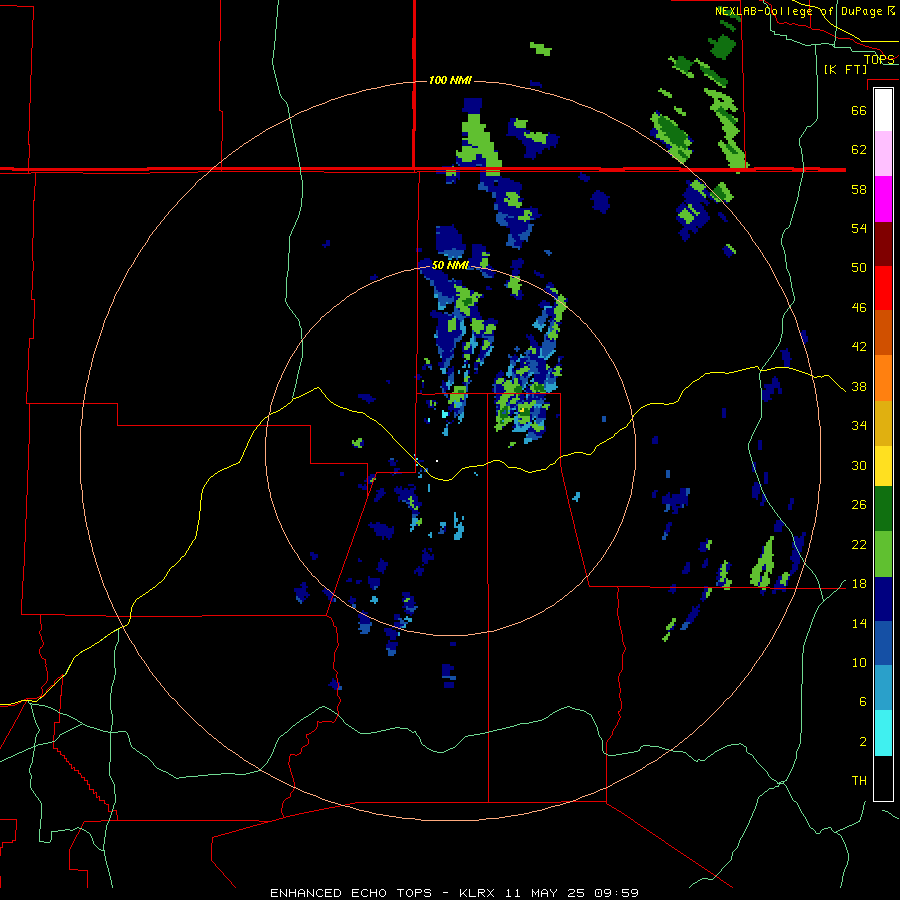Click the '66' scale value
The image size is (900, 900).
point(859,110)
